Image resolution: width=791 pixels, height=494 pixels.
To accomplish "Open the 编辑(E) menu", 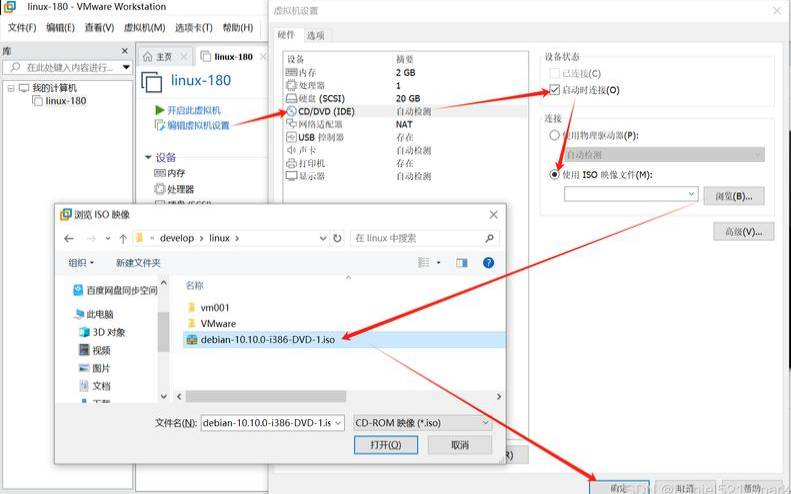I will 60,28.
